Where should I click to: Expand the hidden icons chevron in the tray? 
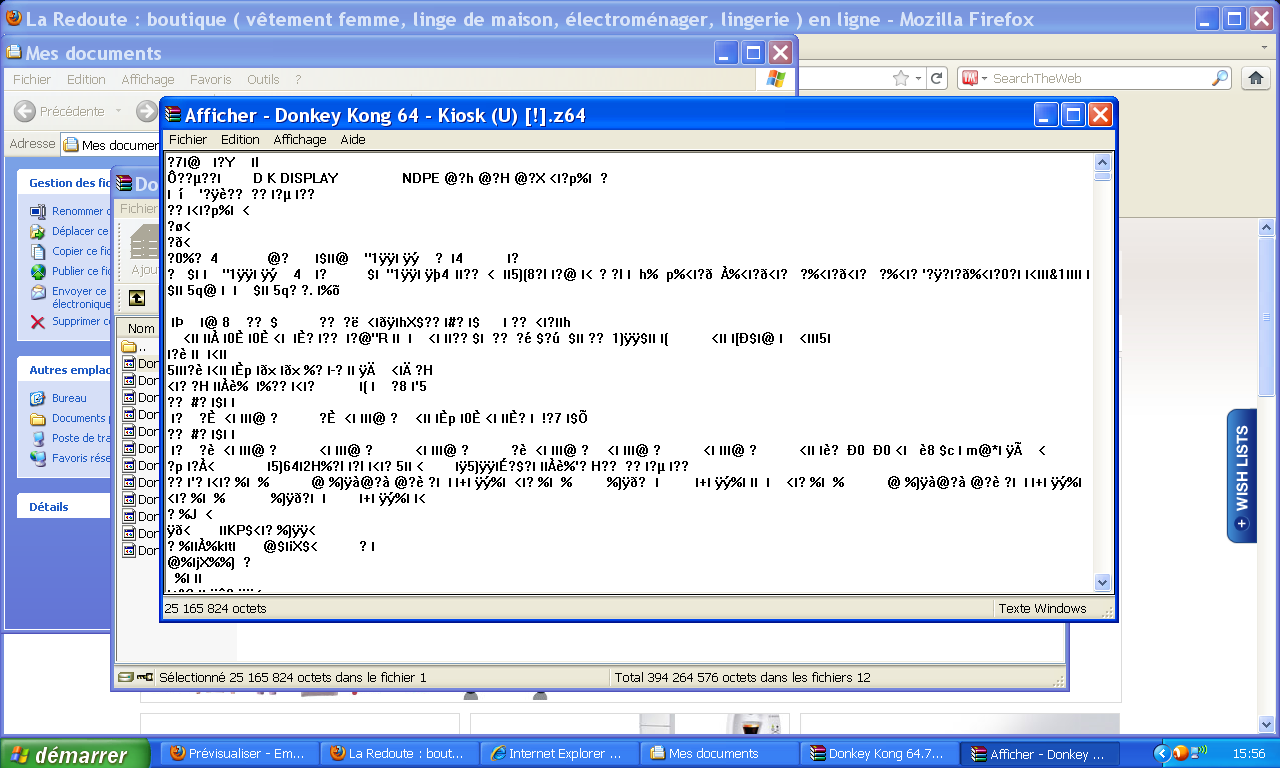coord(1162,753)
